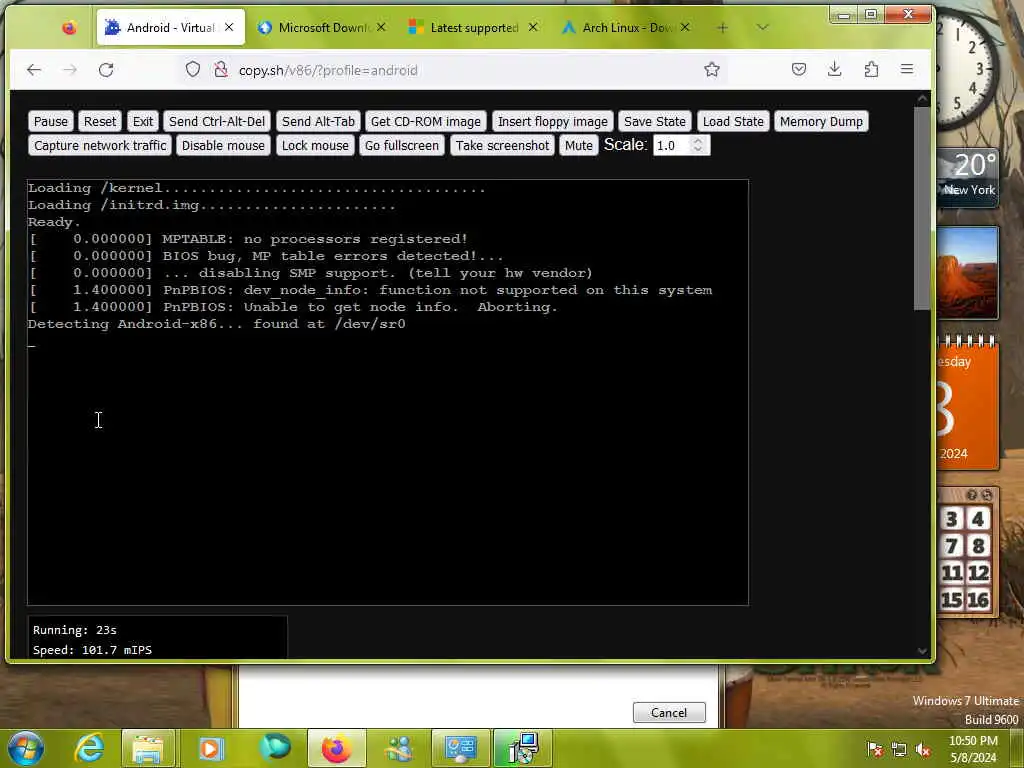Click Take screenshot of the emulator

click(x=502, y=146)
